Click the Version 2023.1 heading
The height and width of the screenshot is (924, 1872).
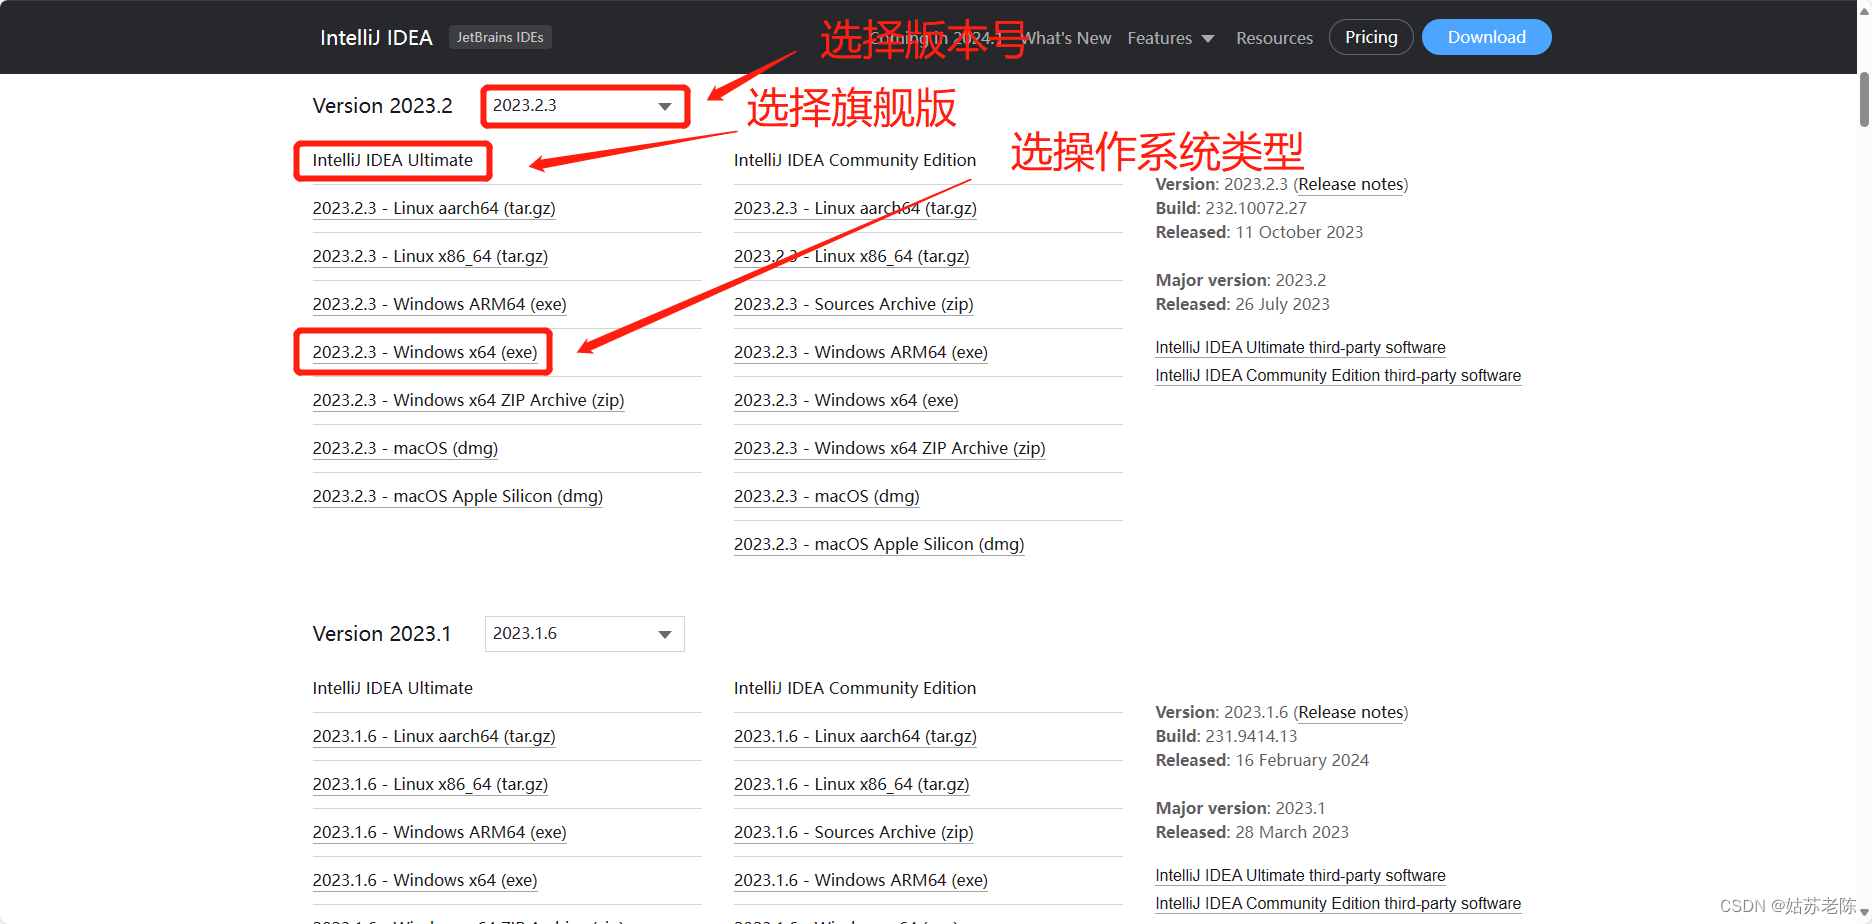(382, 634)
